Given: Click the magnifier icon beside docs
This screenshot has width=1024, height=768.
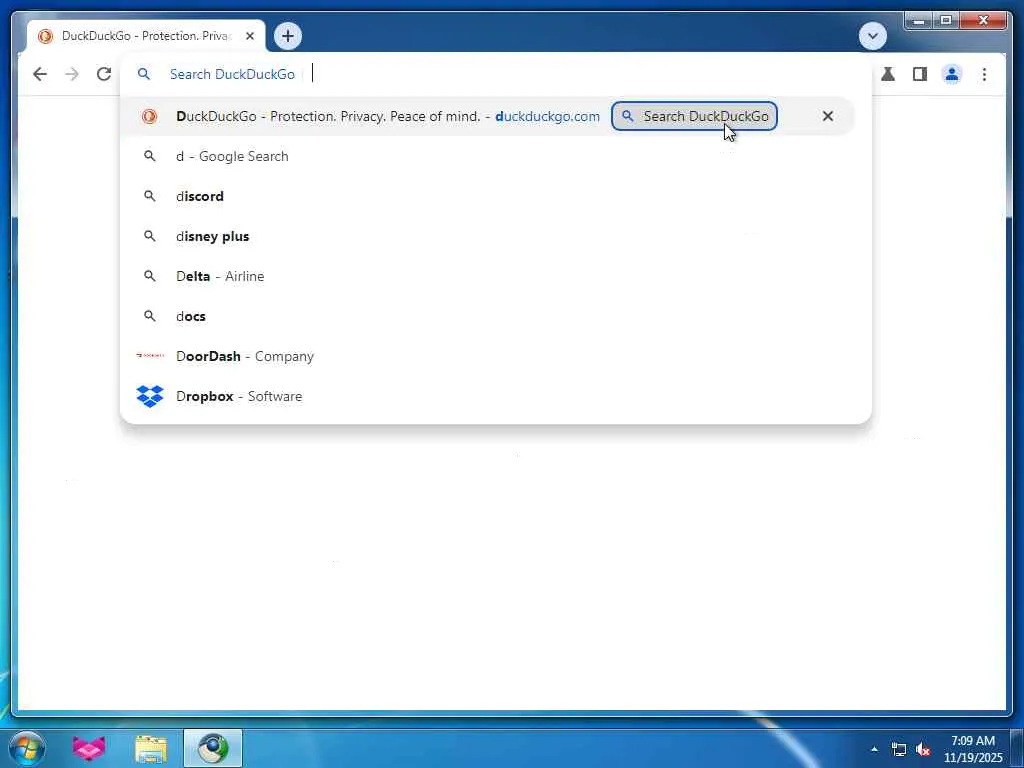Looking at the screenshot, I should (x=150, y=316).
